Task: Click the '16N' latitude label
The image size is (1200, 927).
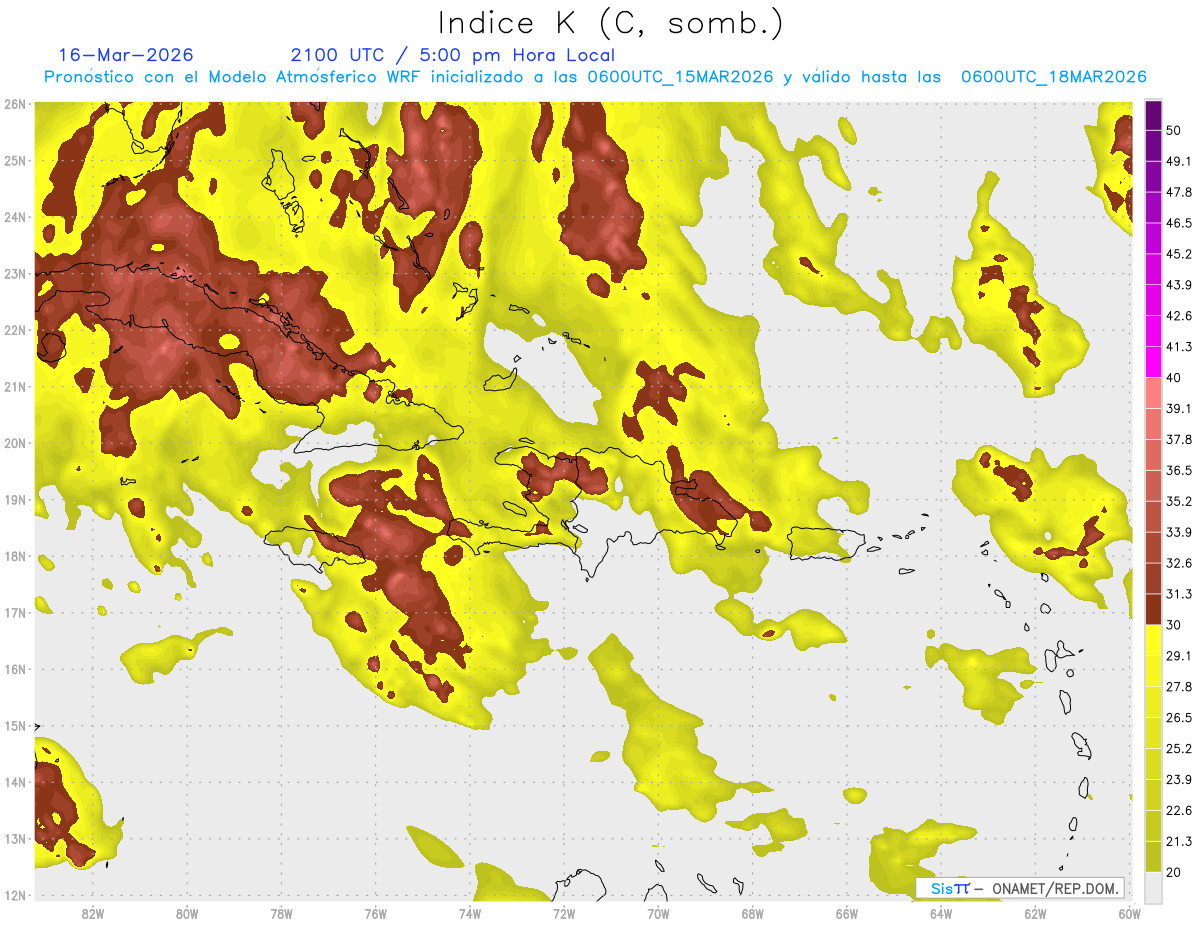Action: [15, 669]
